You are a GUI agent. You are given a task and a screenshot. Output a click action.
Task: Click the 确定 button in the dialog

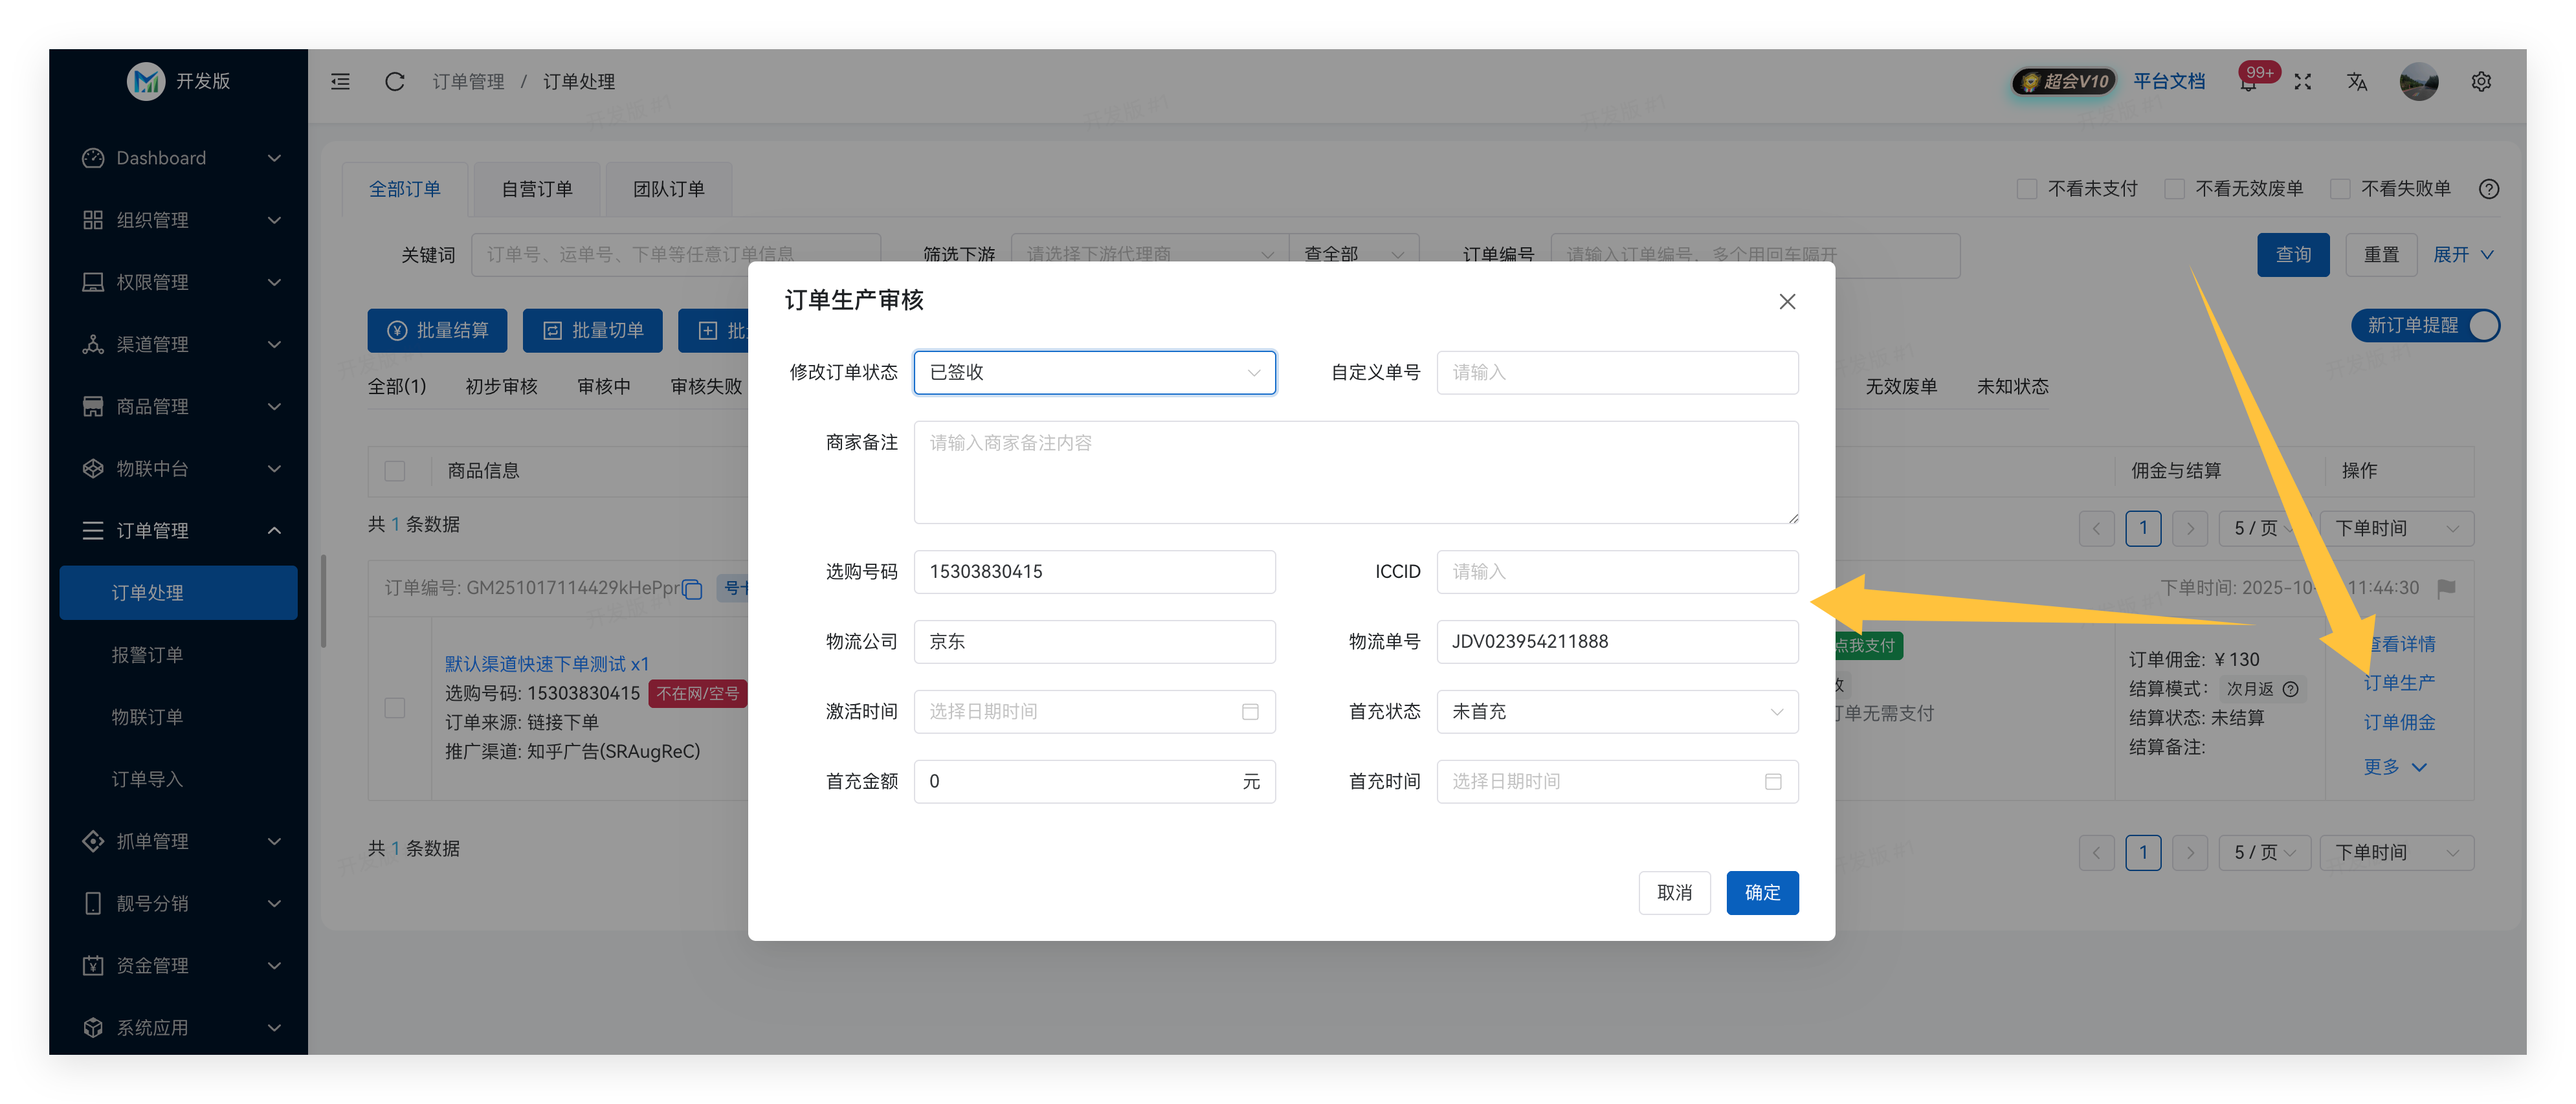point(1762,893)
